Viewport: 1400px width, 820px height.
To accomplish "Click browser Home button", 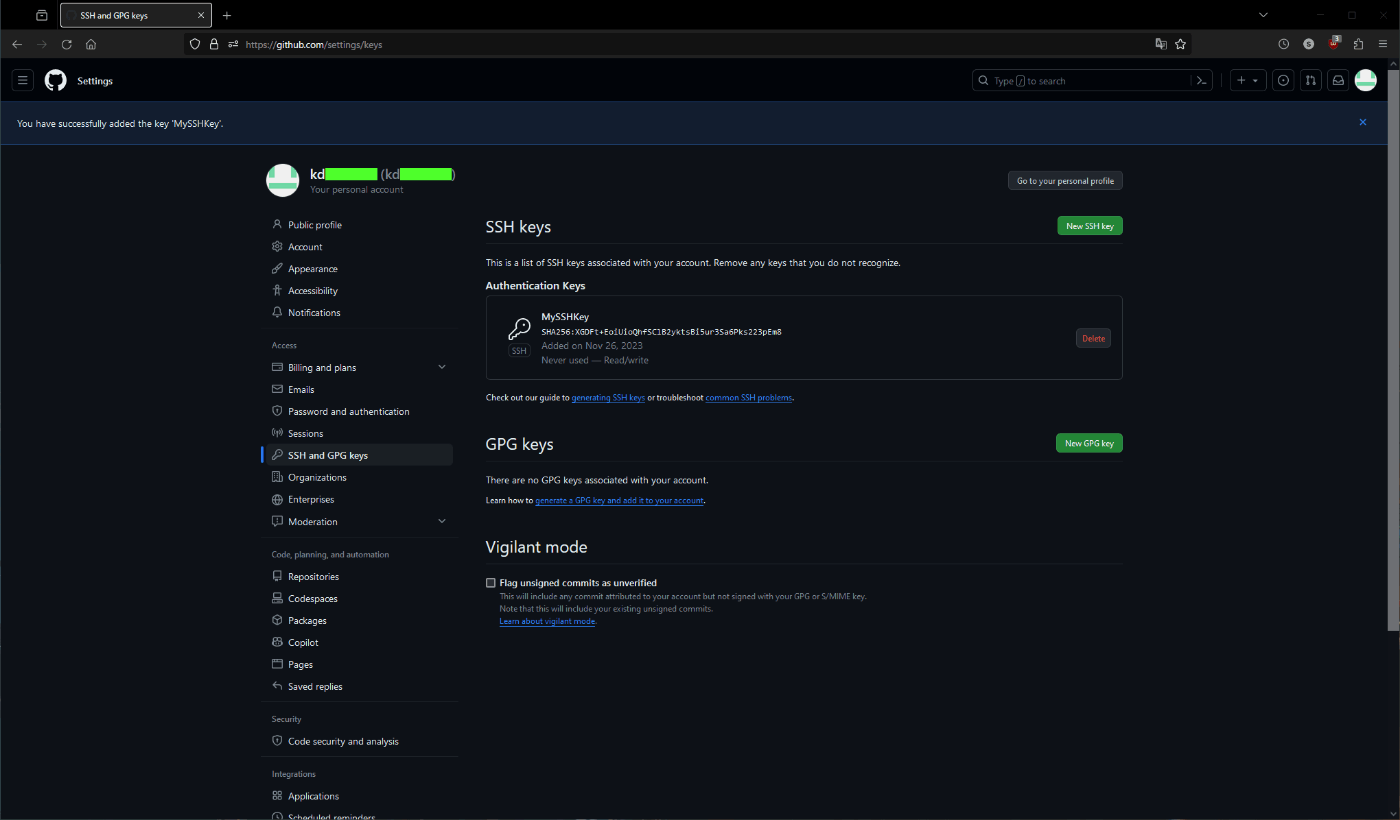I will [x=91, y=44].
